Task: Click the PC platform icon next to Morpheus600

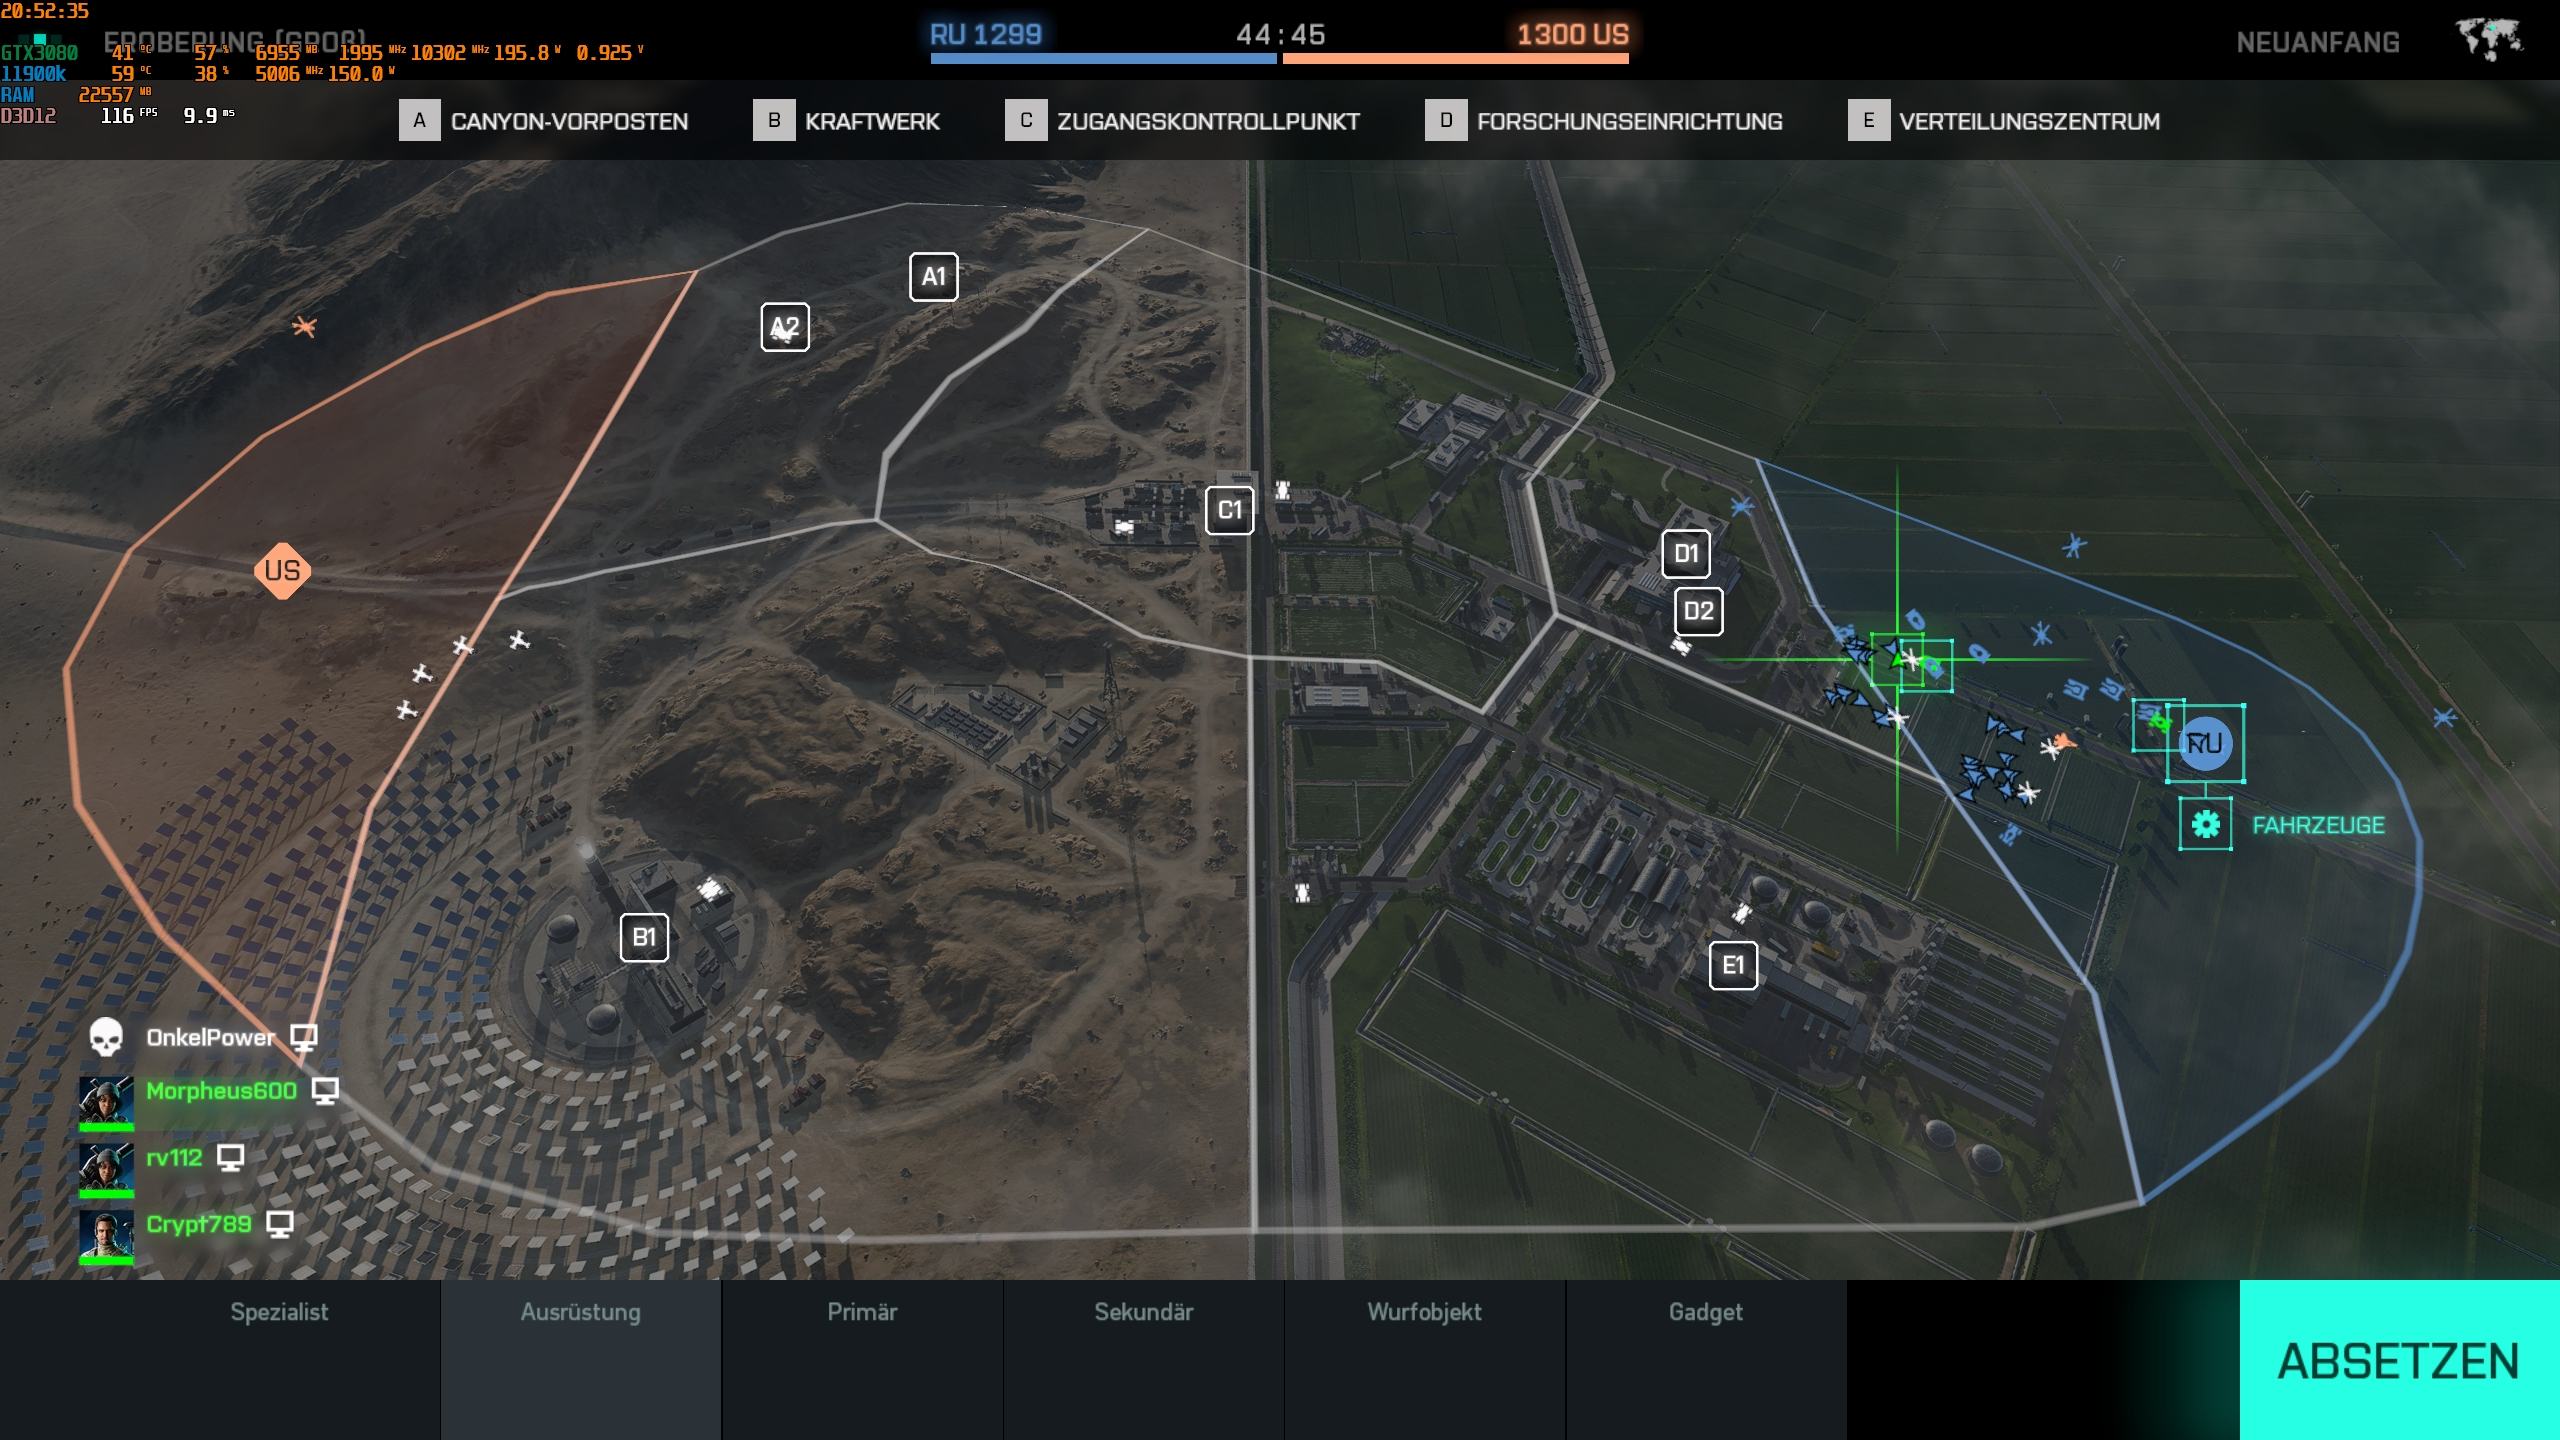Action: [x=325, y=1092]
